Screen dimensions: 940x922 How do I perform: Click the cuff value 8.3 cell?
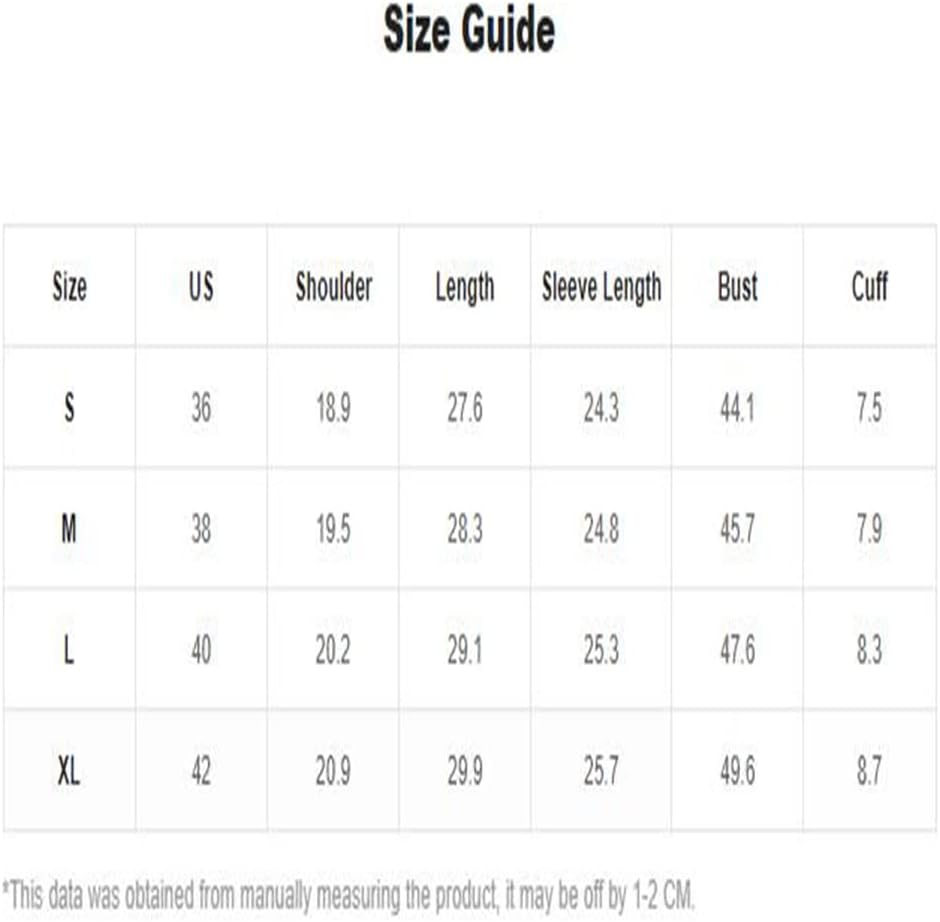pos(869,650)
